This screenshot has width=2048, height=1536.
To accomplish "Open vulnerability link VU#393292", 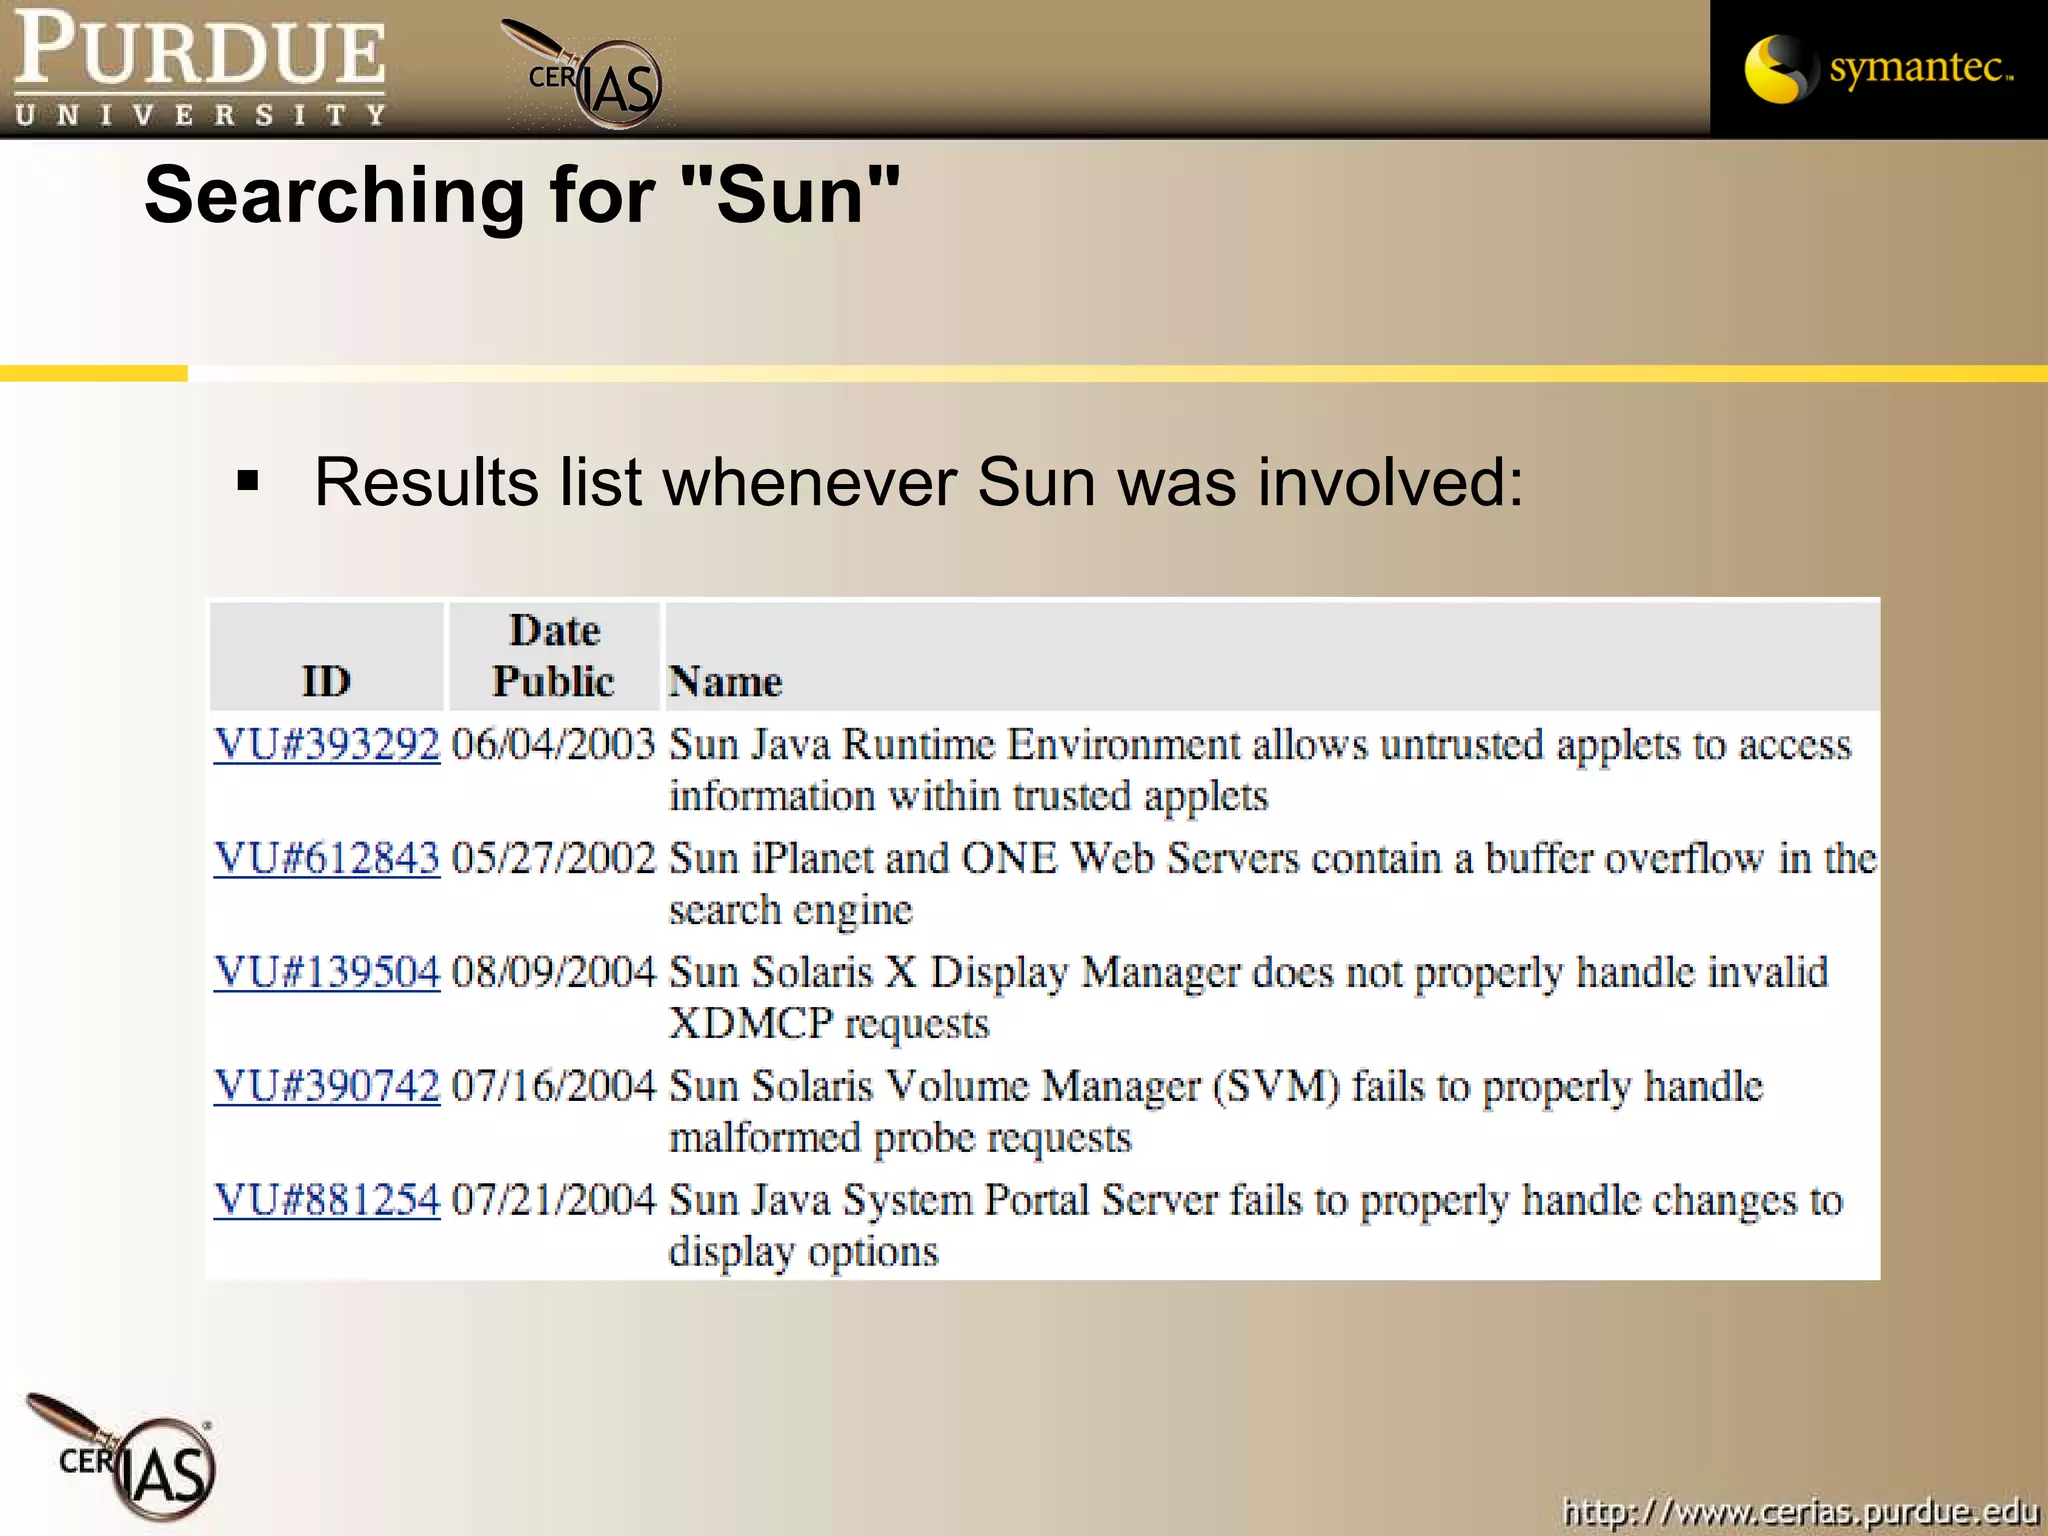I will point(327,745).
